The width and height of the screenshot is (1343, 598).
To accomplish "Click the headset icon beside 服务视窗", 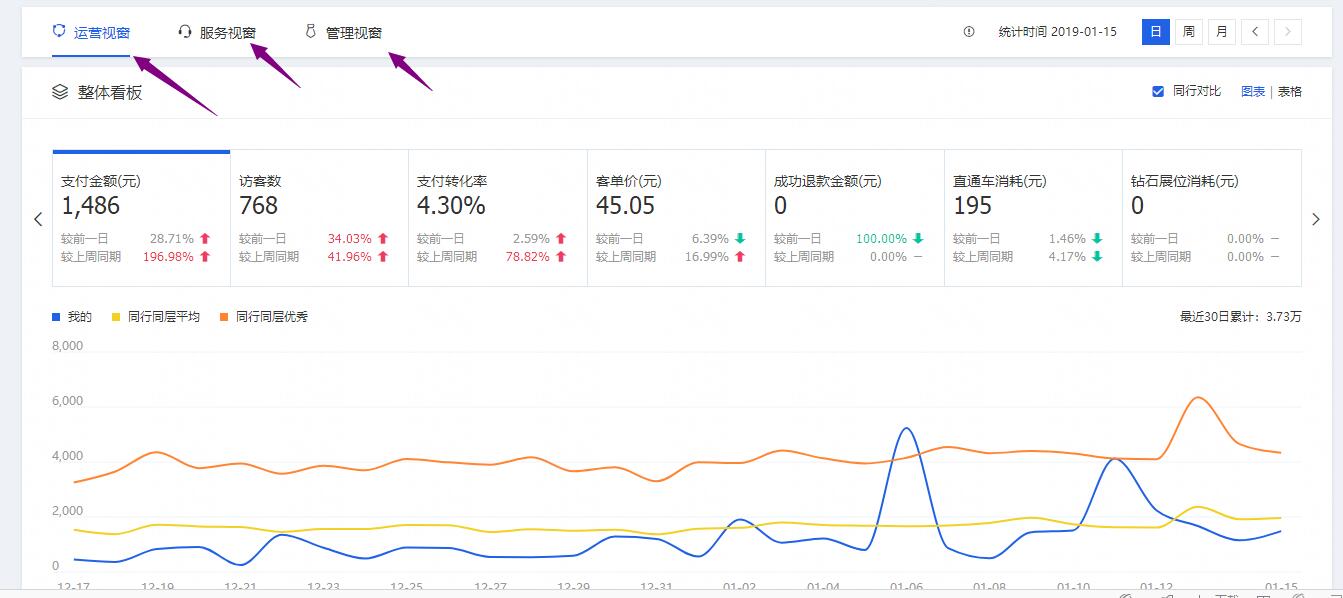I will tap(185, 31).
